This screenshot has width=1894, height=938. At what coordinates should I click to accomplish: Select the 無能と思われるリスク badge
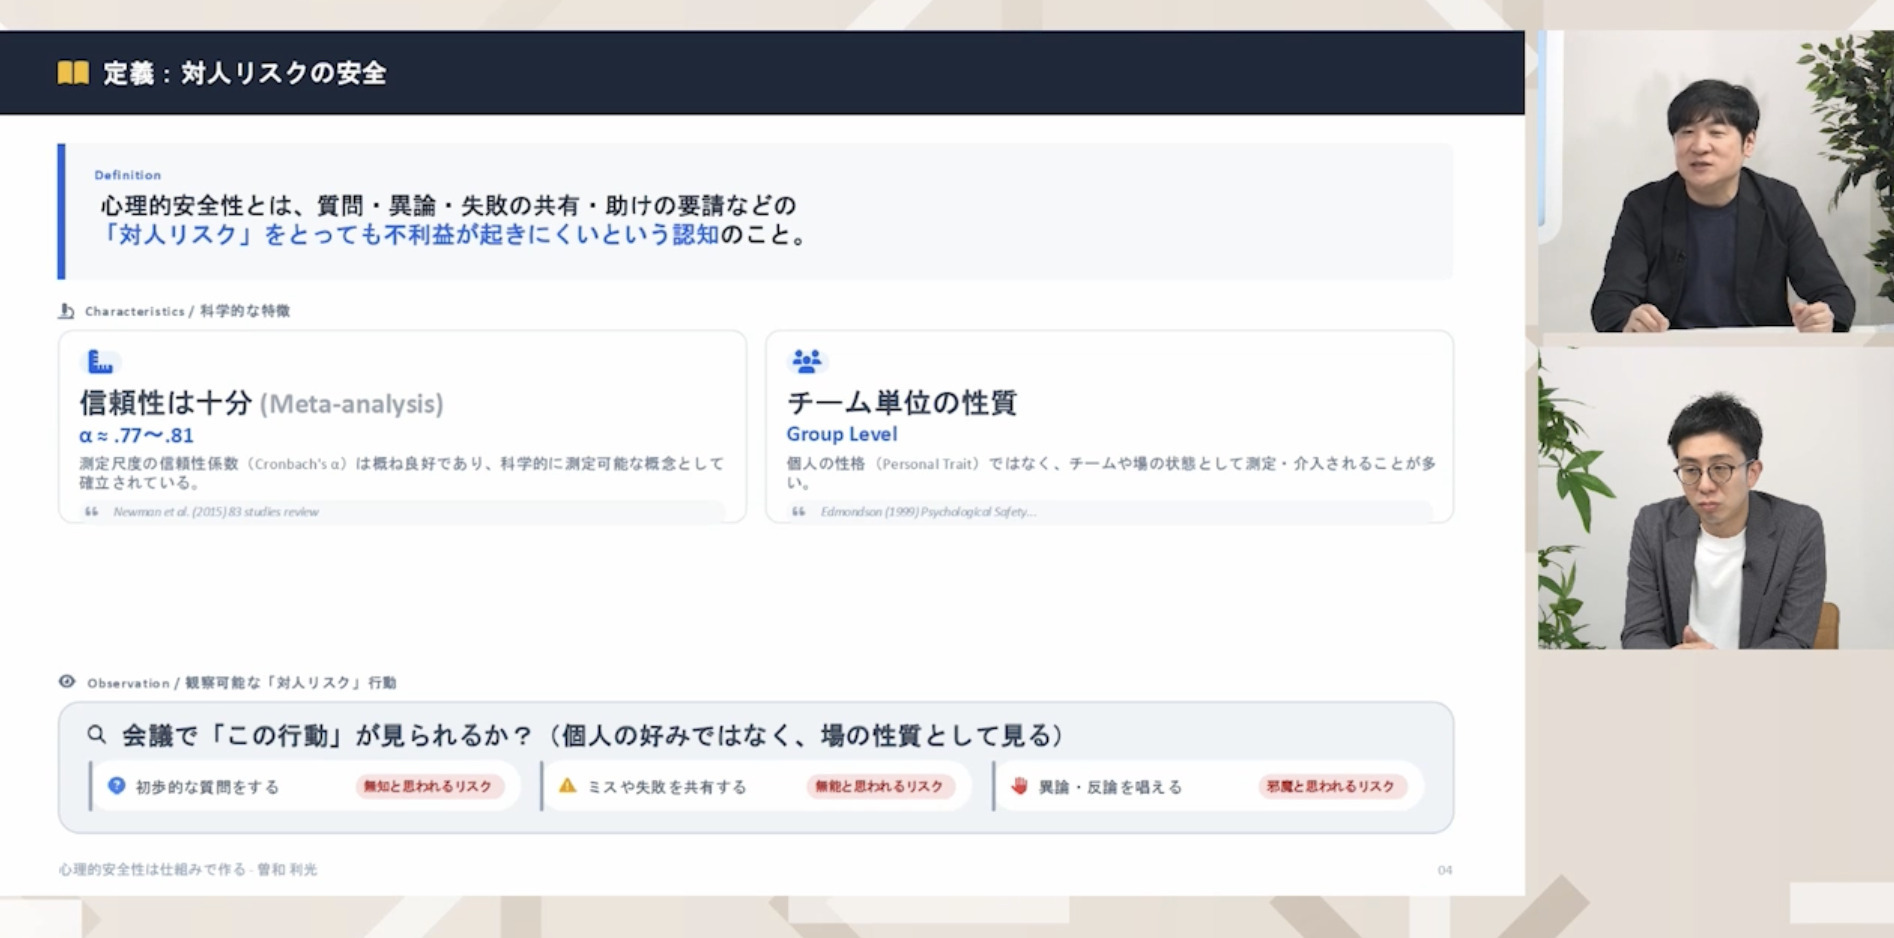click(x=879, y=787)
